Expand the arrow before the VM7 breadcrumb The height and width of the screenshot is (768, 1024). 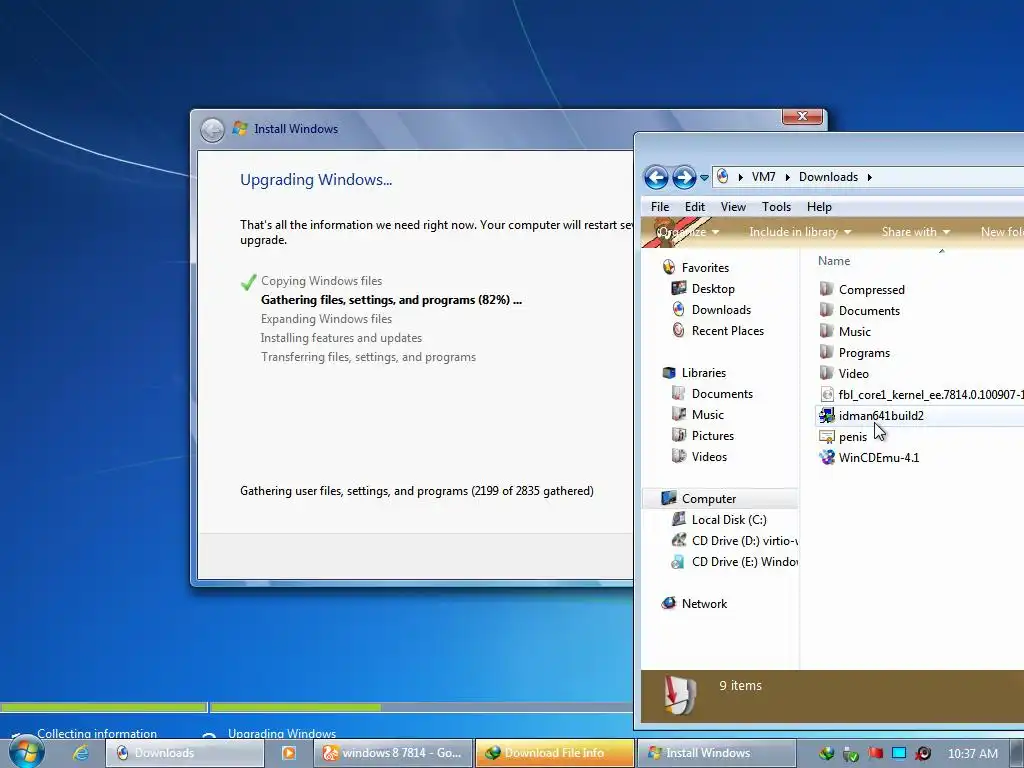[741, 178]
